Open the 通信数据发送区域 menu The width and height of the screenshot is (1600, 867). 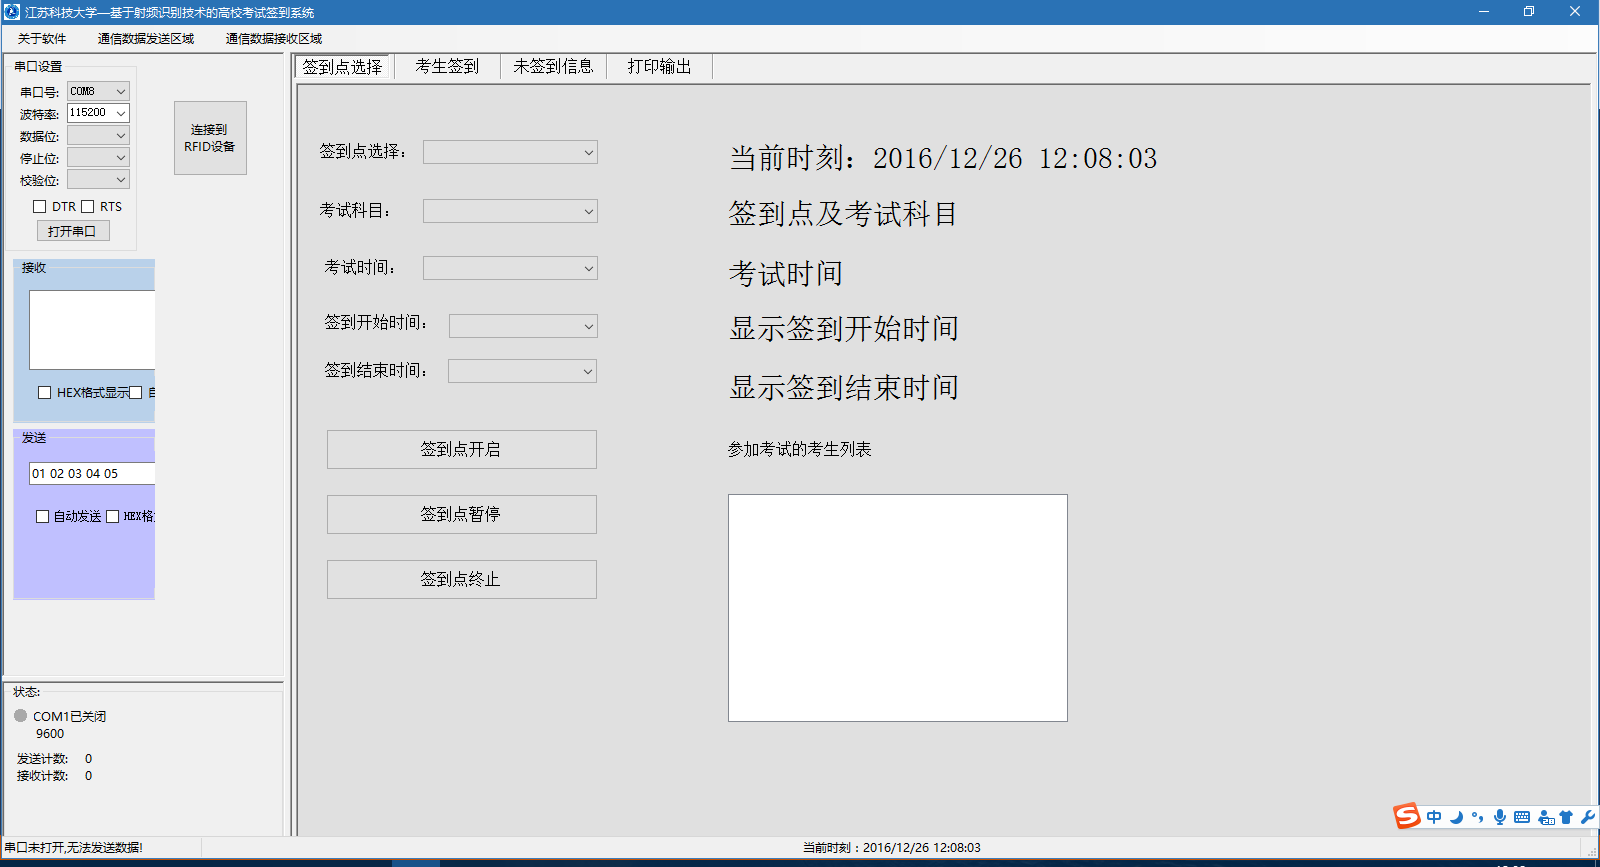pyautogui.click(x=146, y=39)
